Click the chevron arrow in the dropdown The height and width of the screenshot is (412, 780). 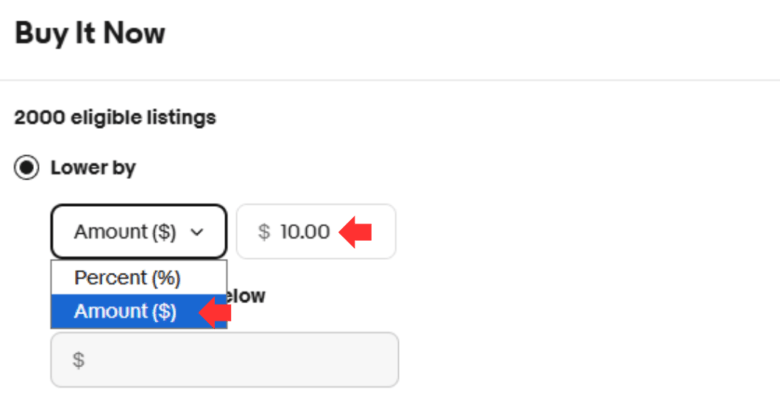coord(197,232)
